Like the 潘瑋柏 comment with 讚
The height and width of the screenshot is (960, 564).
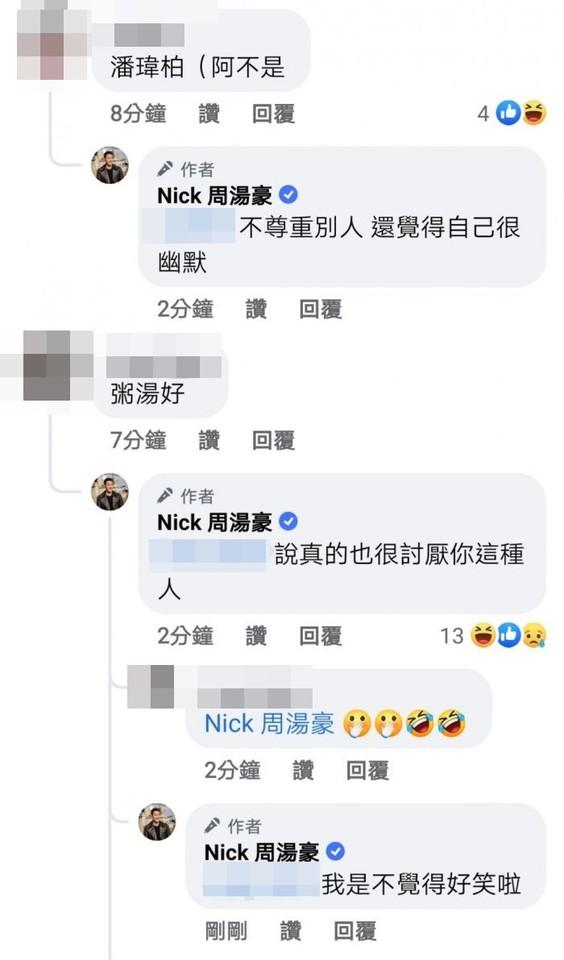(x=209, y=114)
